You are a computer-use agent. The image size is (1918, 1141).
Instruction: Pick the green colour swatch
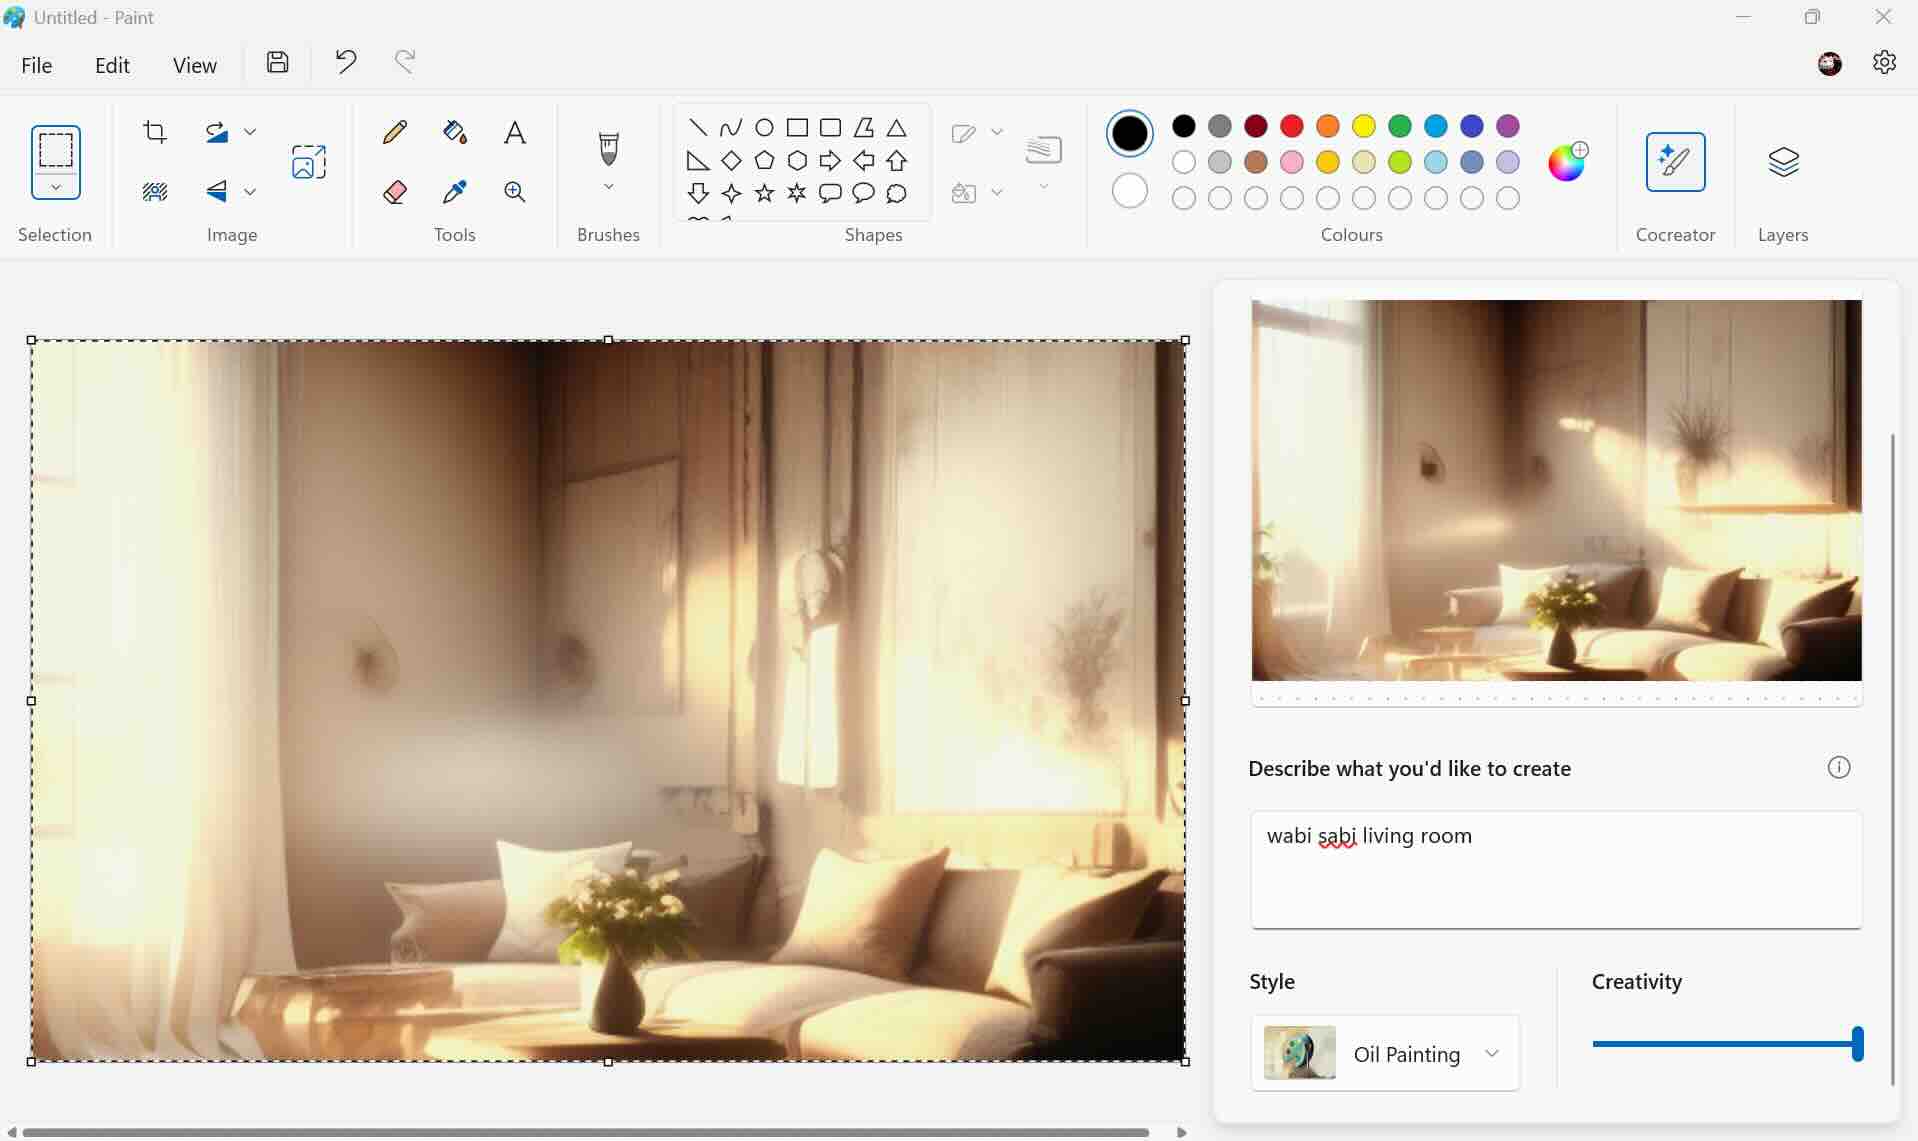click(x=1400, y=126)
